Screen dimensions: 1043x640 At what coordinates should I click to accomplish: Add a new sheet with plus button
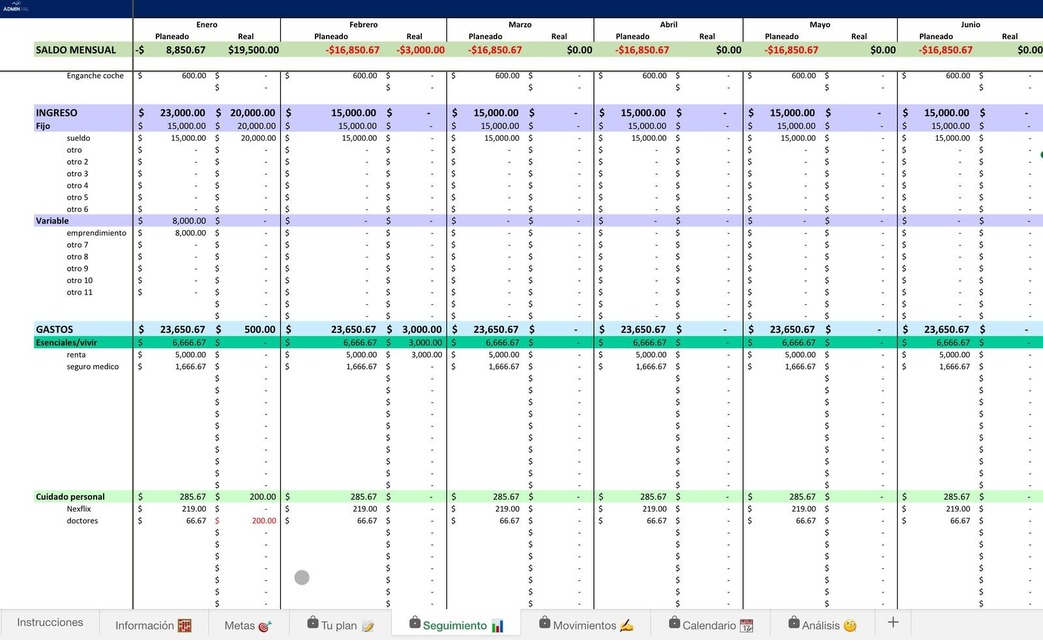893,623
